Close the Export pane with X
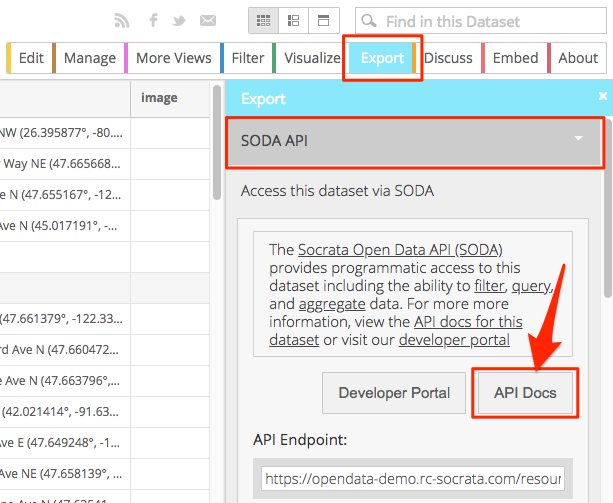The image size is (613, 503). [602, 96]
